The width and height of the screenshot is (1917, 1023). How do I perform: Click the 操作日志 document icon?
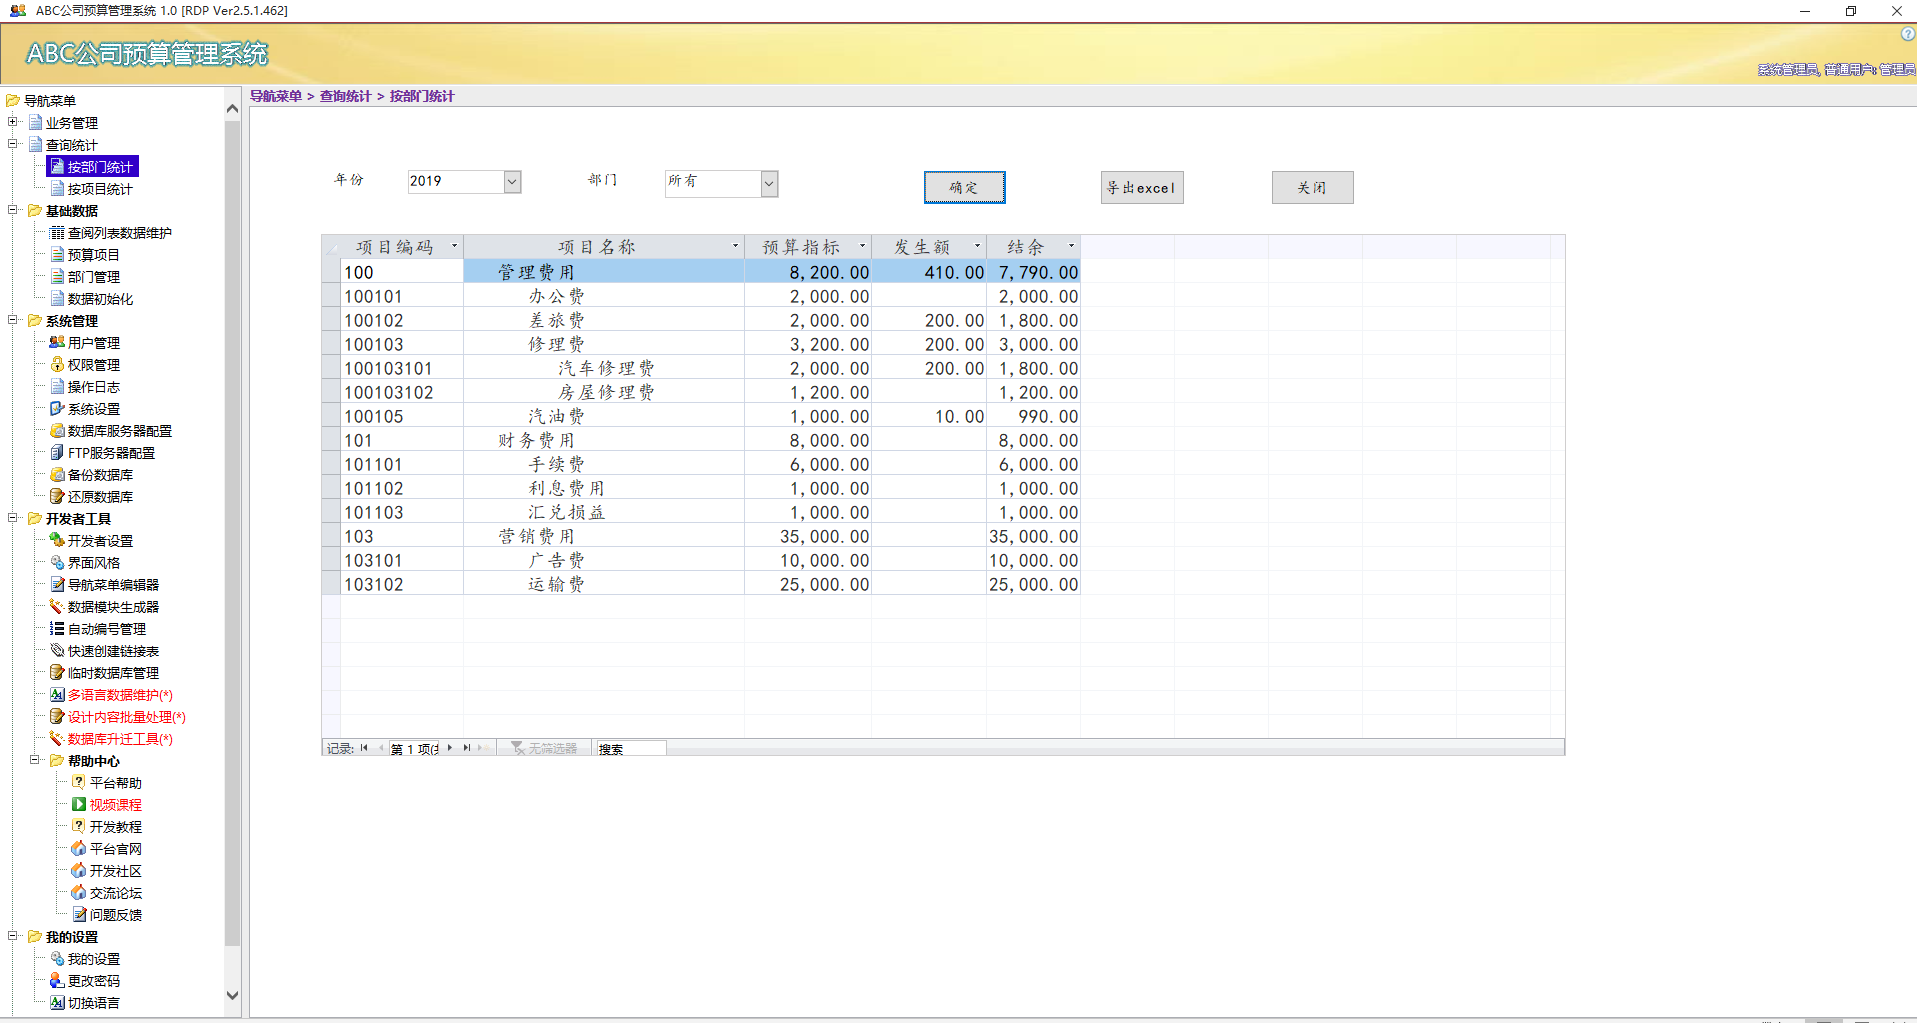[57, 387]
